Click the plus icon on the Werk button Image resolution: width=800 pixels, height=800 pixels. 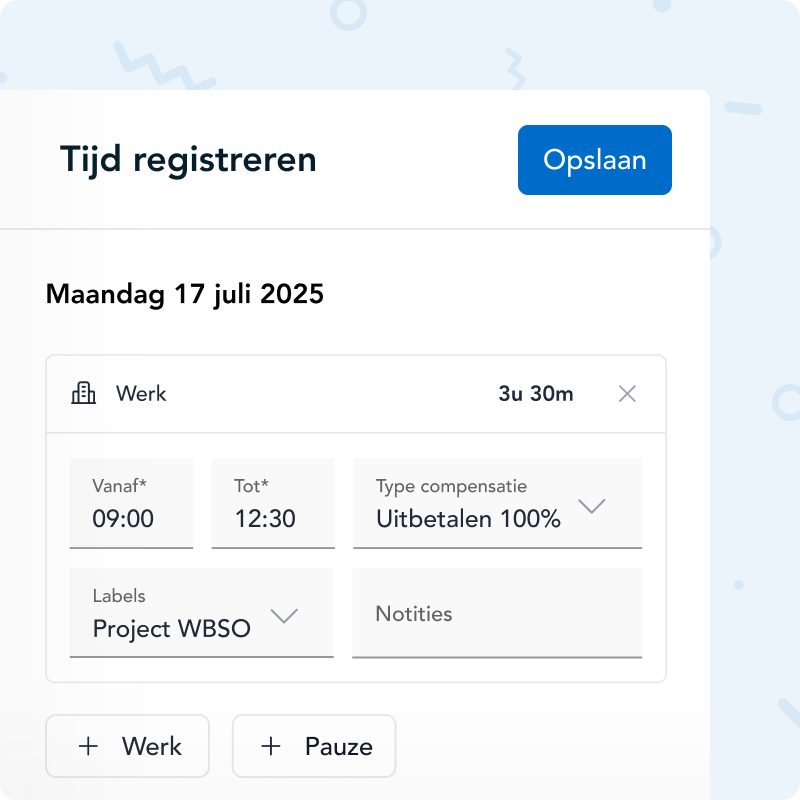click(x=89, y=746)
